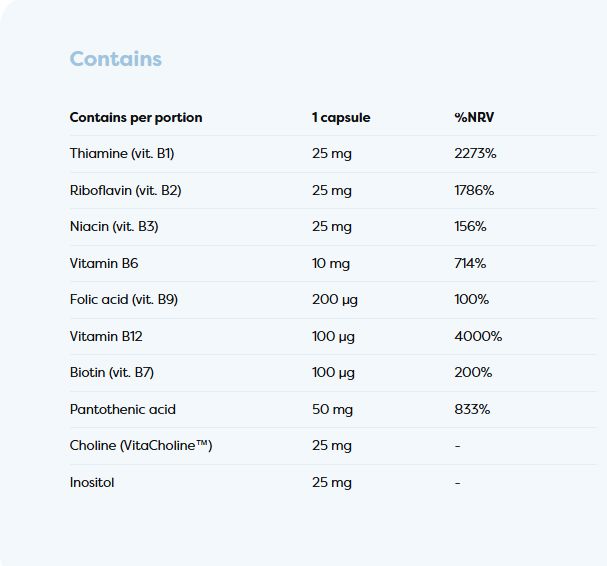This screenshot has height=566, width=607.
Task: Click the 10 mg amount
Action: [x=331, y=263]
